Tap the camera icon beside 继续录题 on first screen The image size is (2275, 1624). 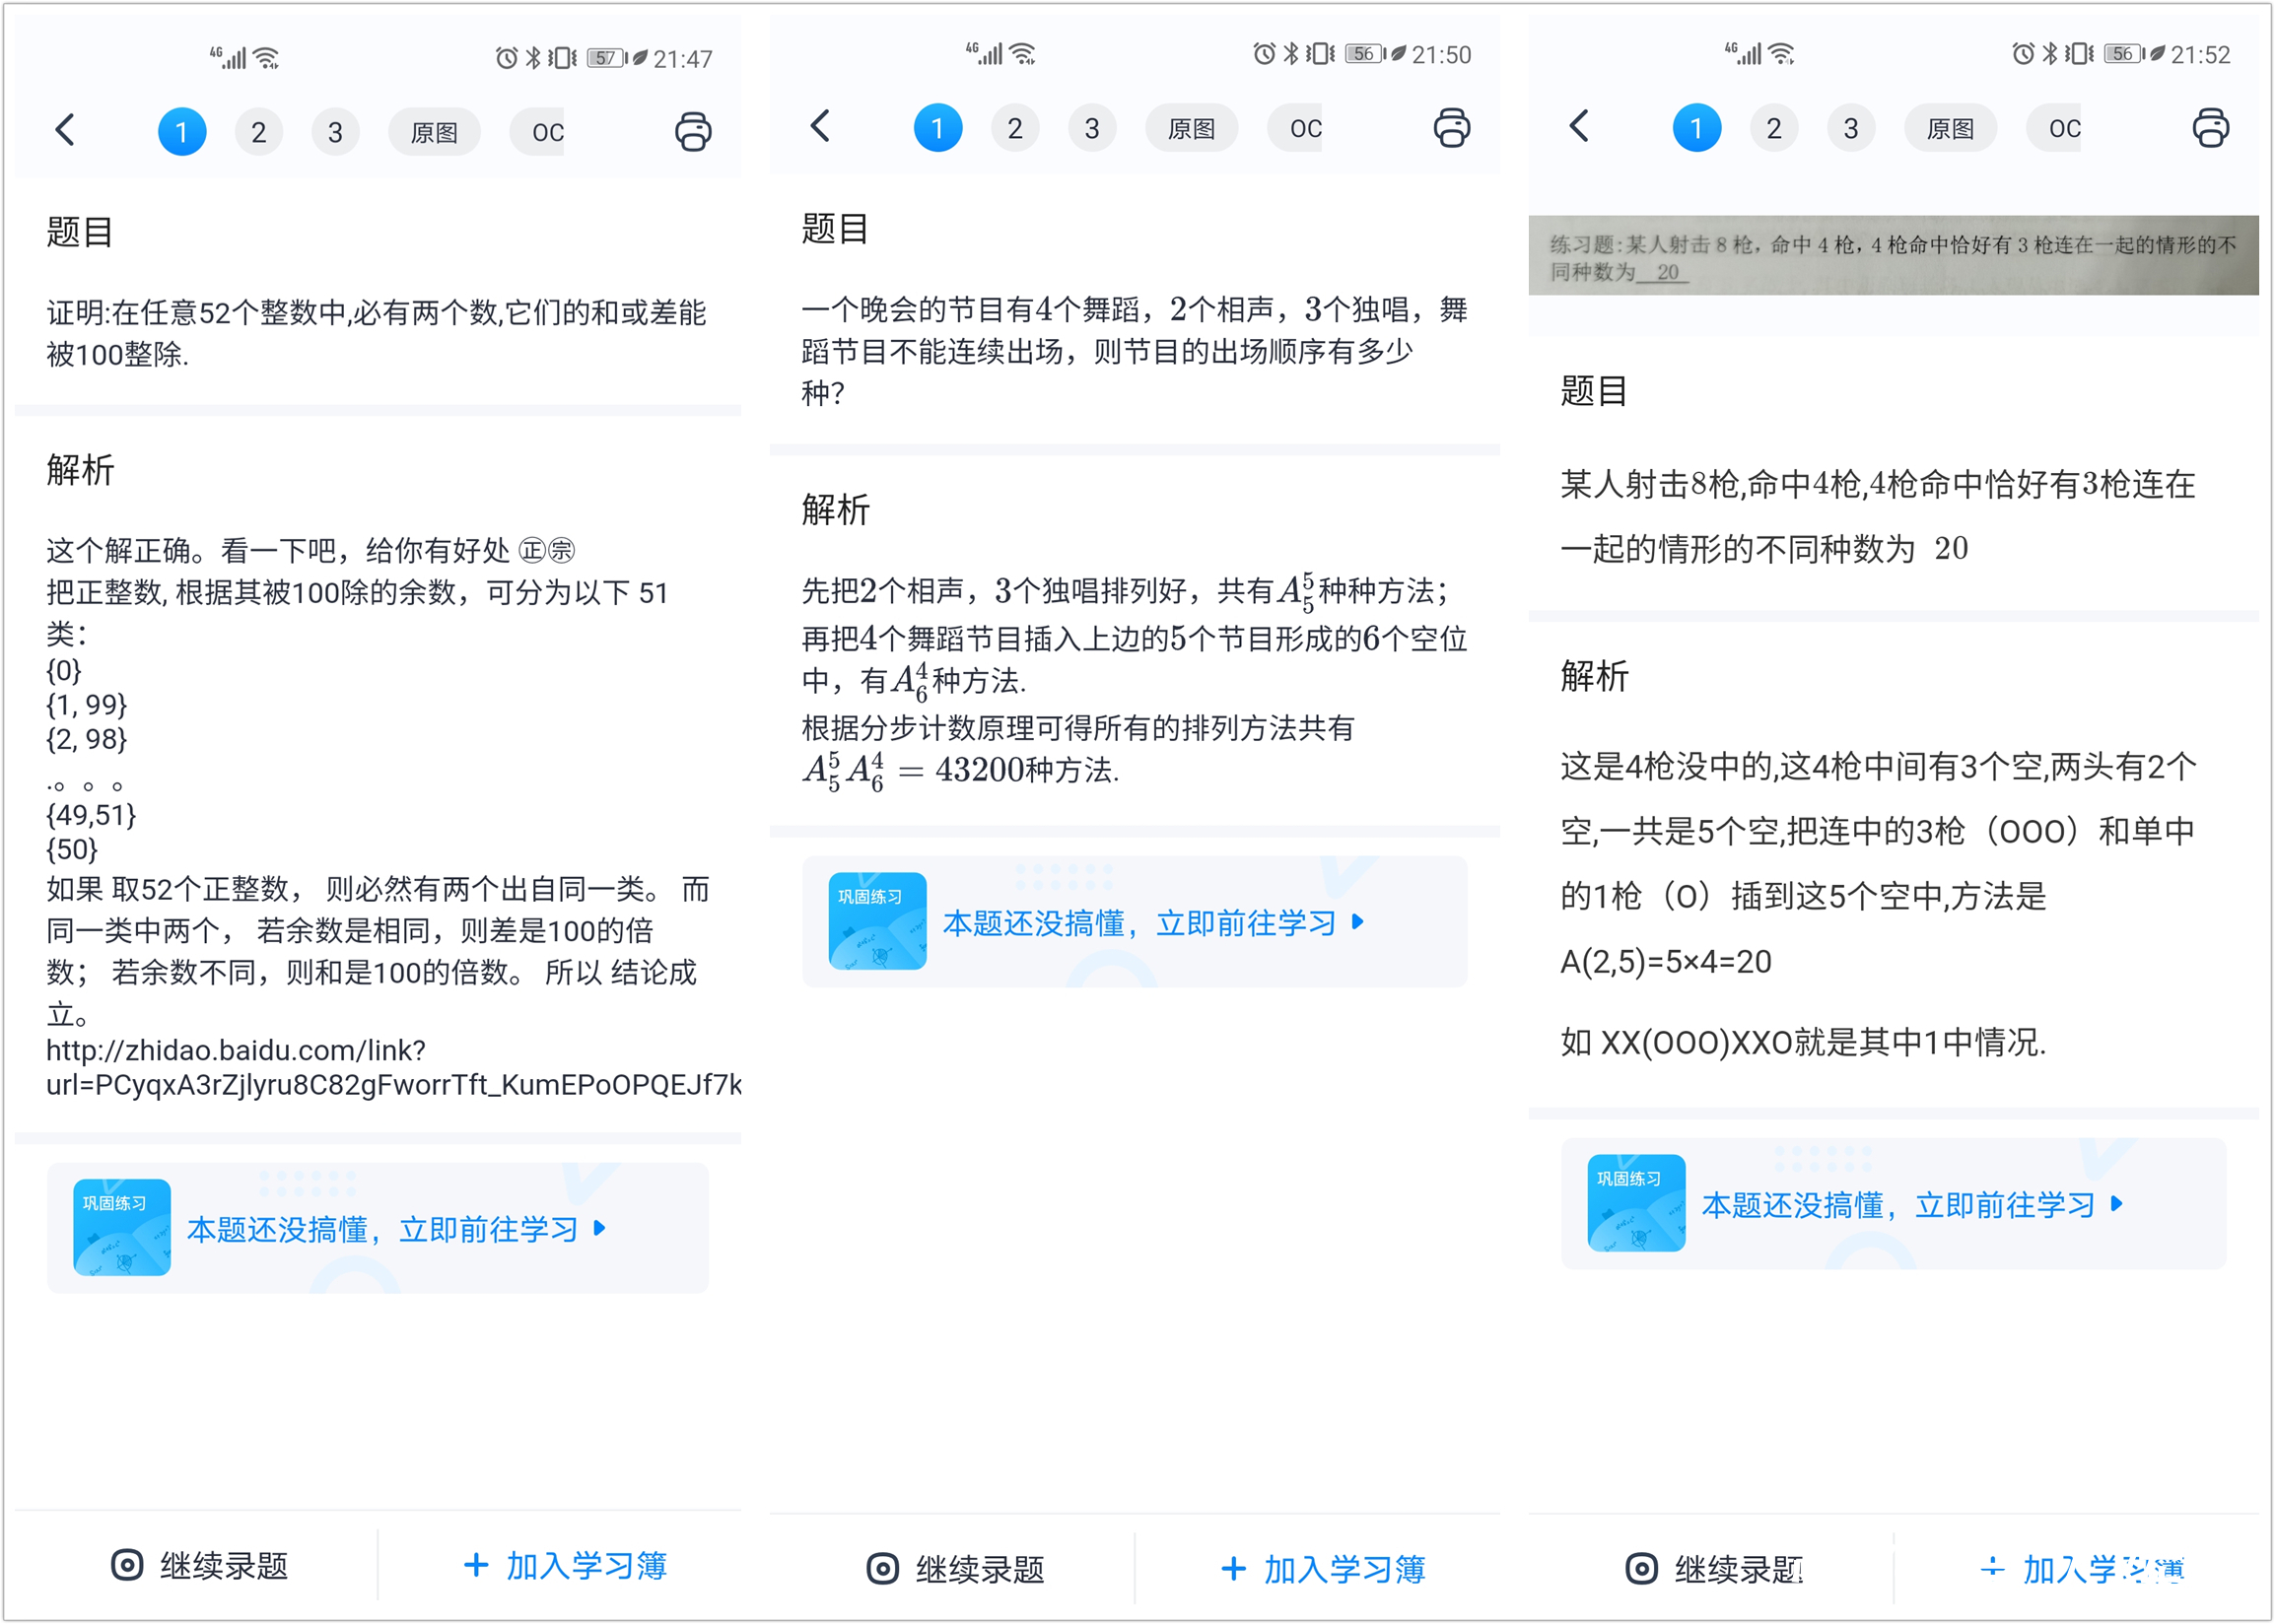(127, 1566)
